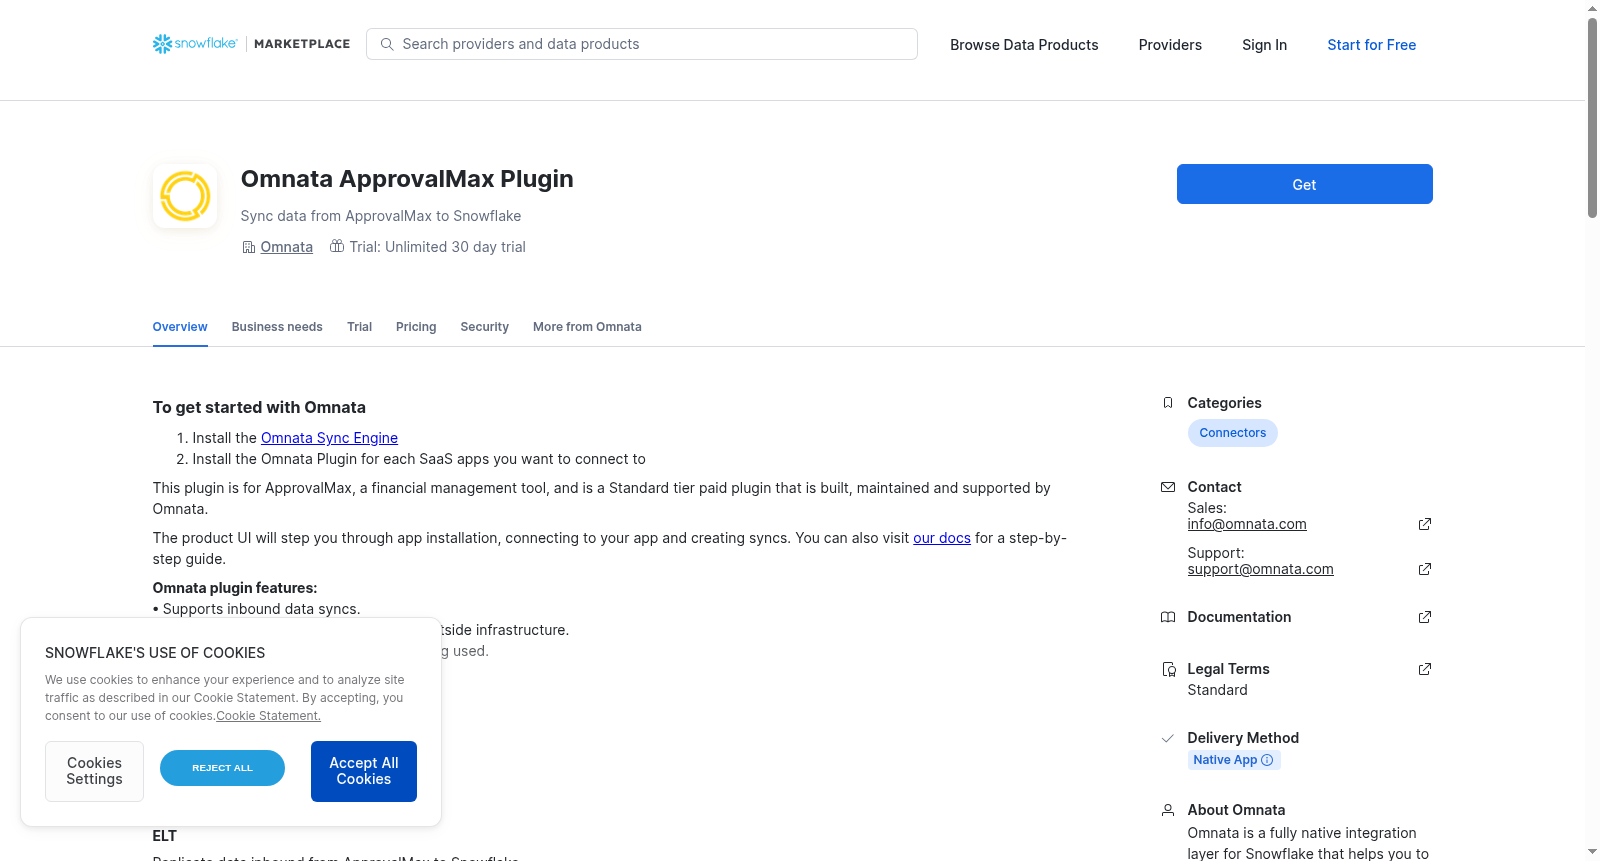
Task: Click Documentation in the sidebar
Action: [1239, 617]
